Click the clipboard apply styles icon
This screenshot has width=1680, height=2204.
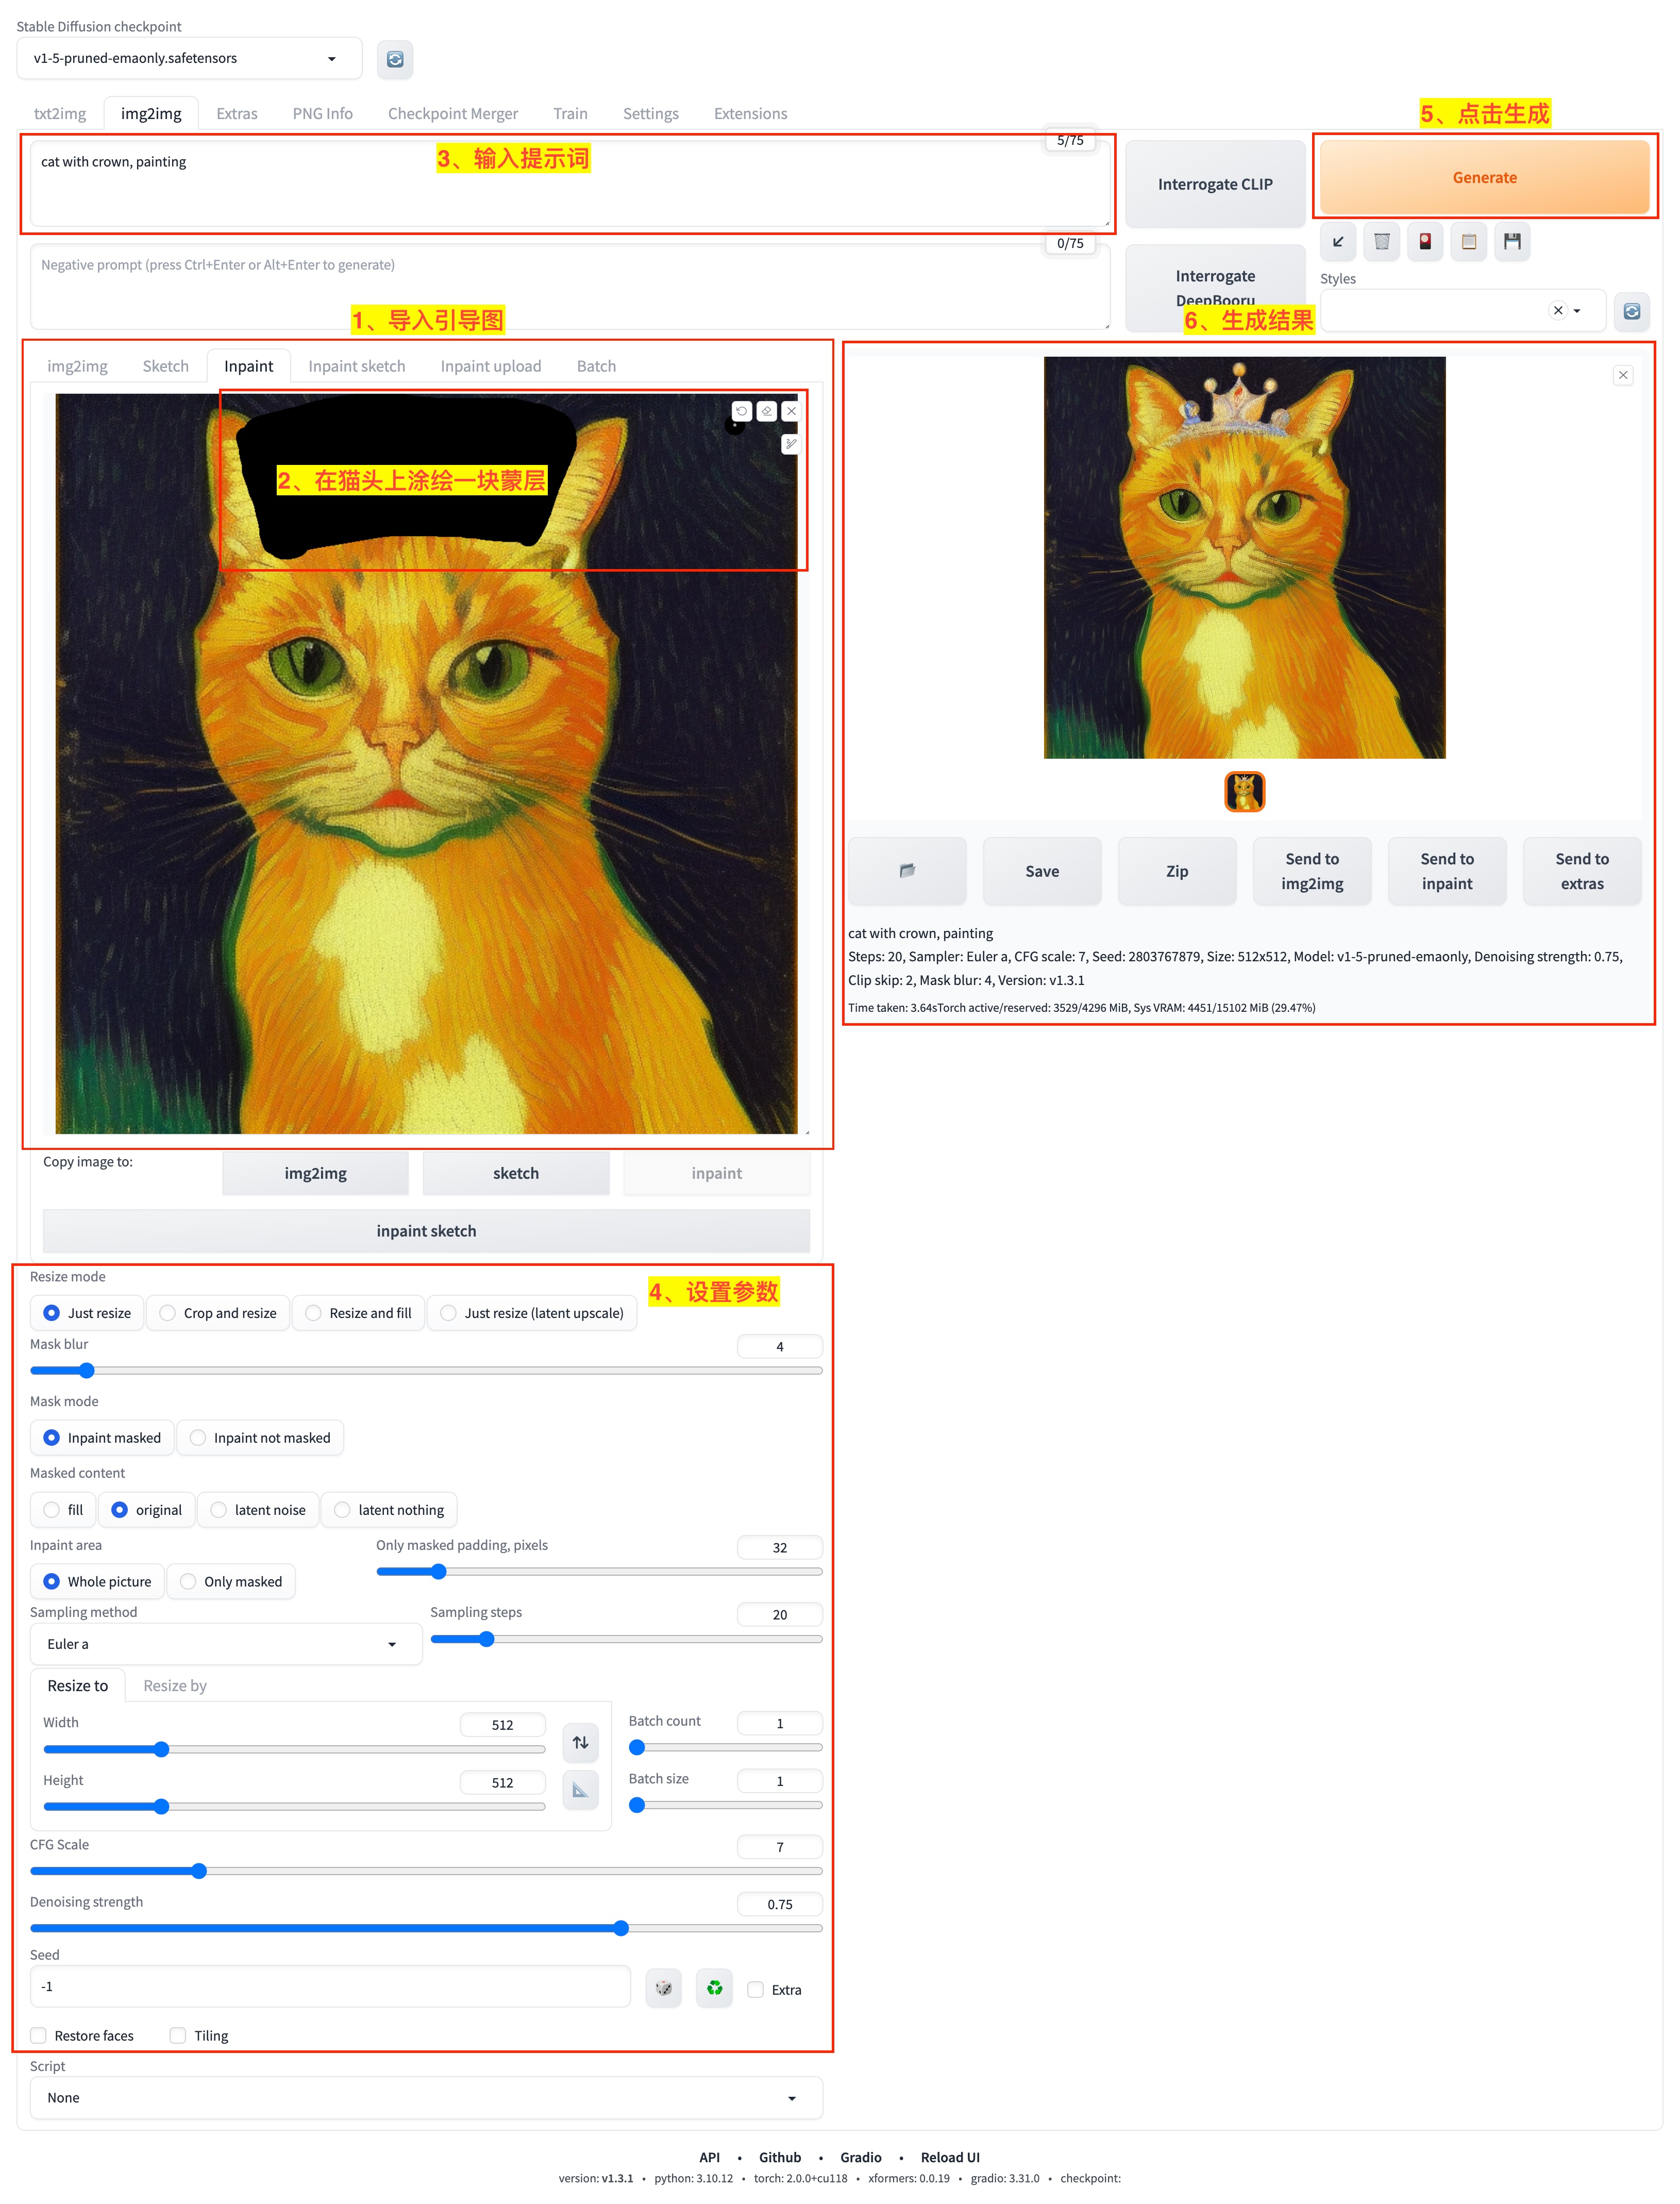[x=1468, y=241]
